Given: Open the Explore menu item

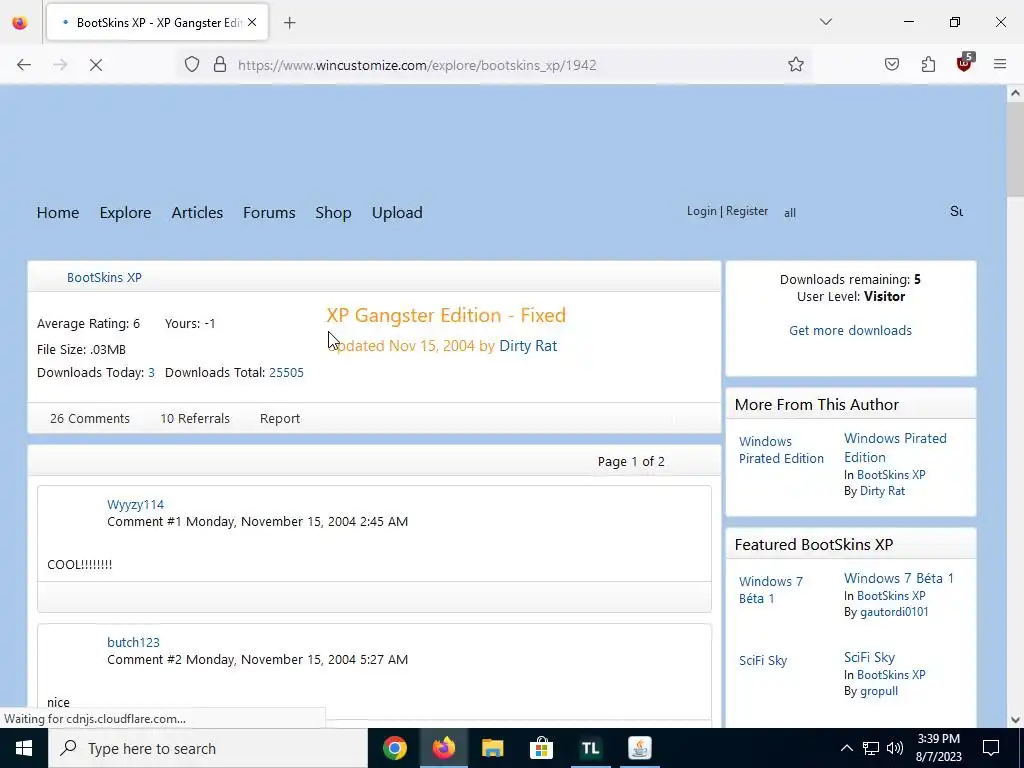Looking at the screenshot, I should tap(125, 213).
